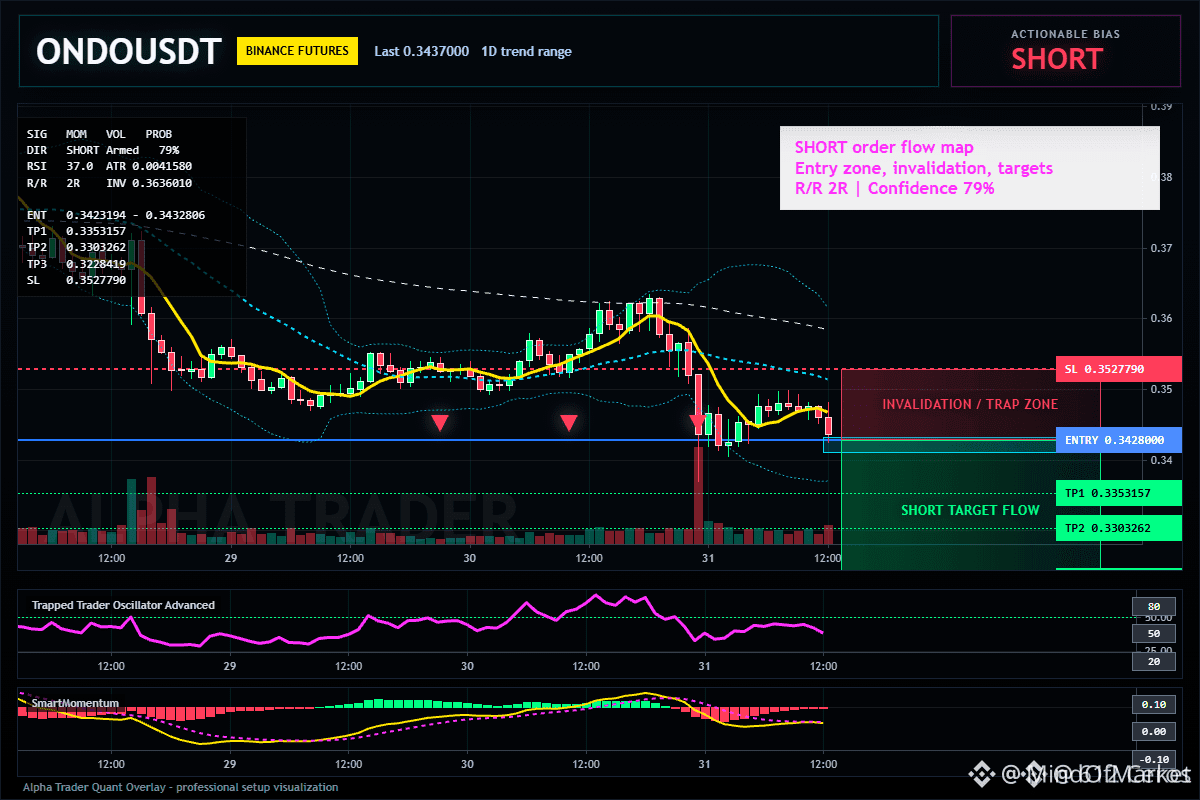Click the 20 level on the oscillator scale

[1152, 661]
